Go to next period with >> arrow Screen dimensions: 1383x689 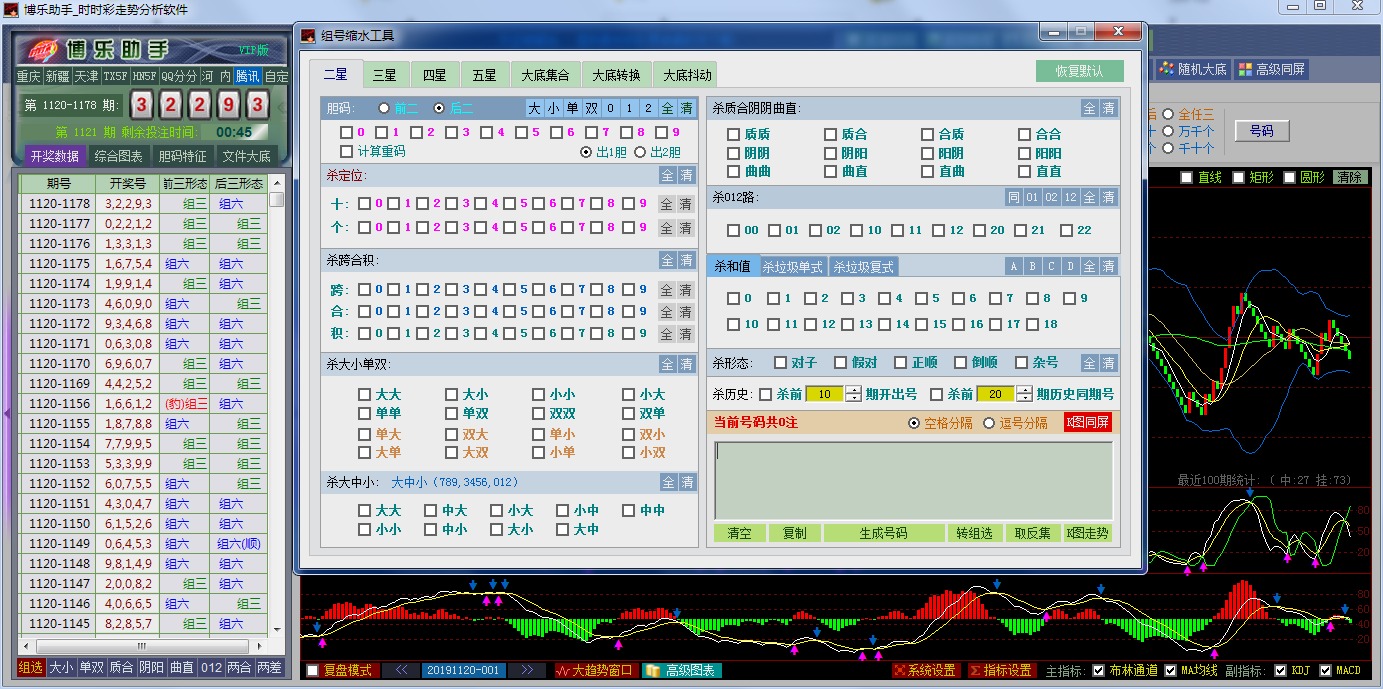(527, 670)
